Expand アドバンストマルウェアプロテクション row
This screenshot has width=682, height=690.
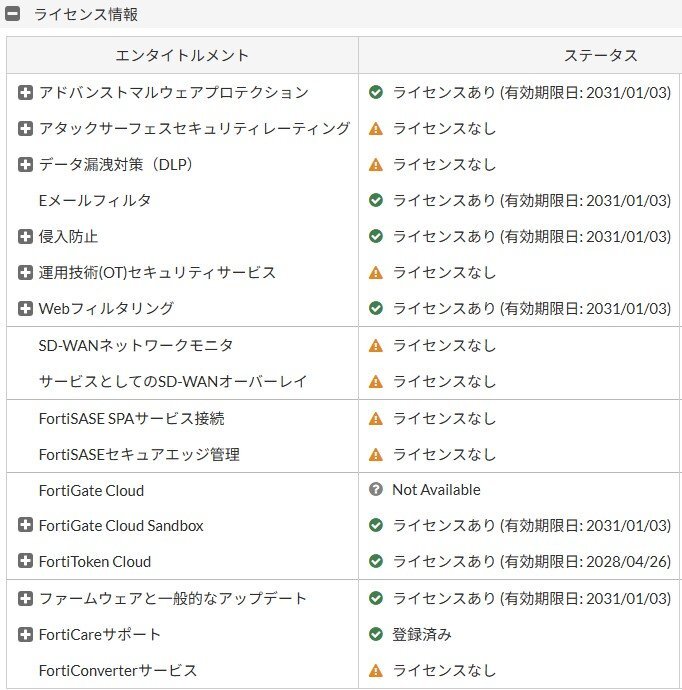(x=26, y=93)
